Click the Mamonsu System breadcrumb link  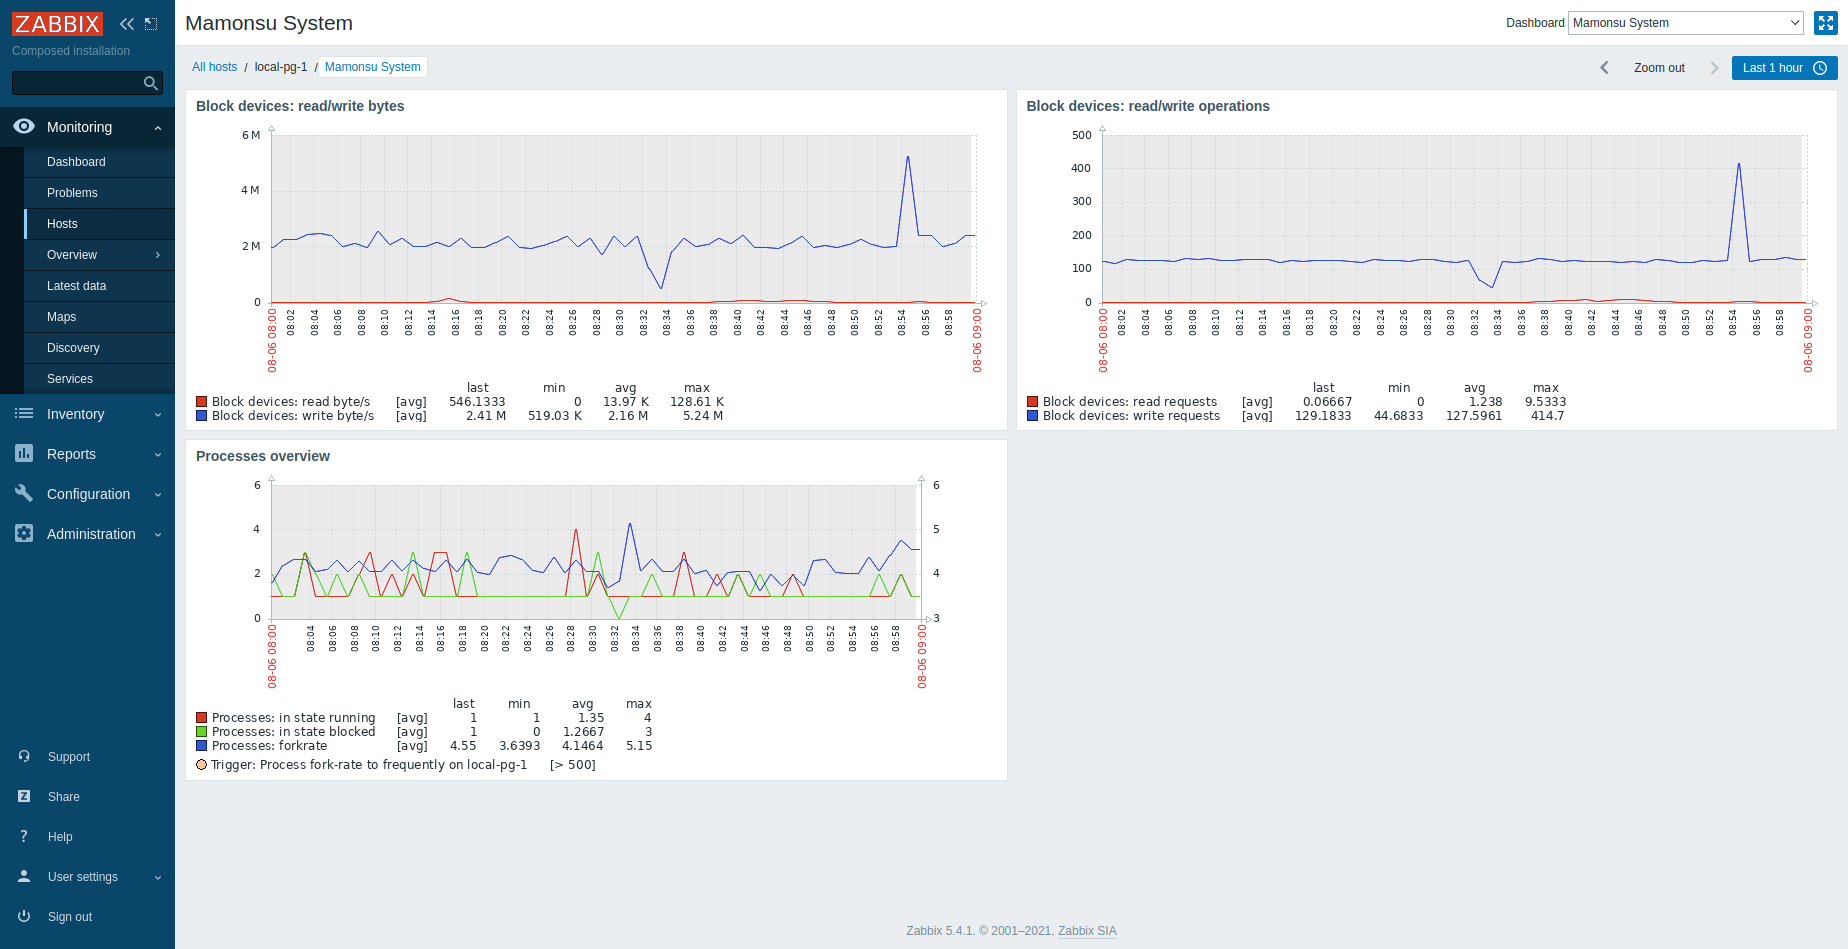373,67
